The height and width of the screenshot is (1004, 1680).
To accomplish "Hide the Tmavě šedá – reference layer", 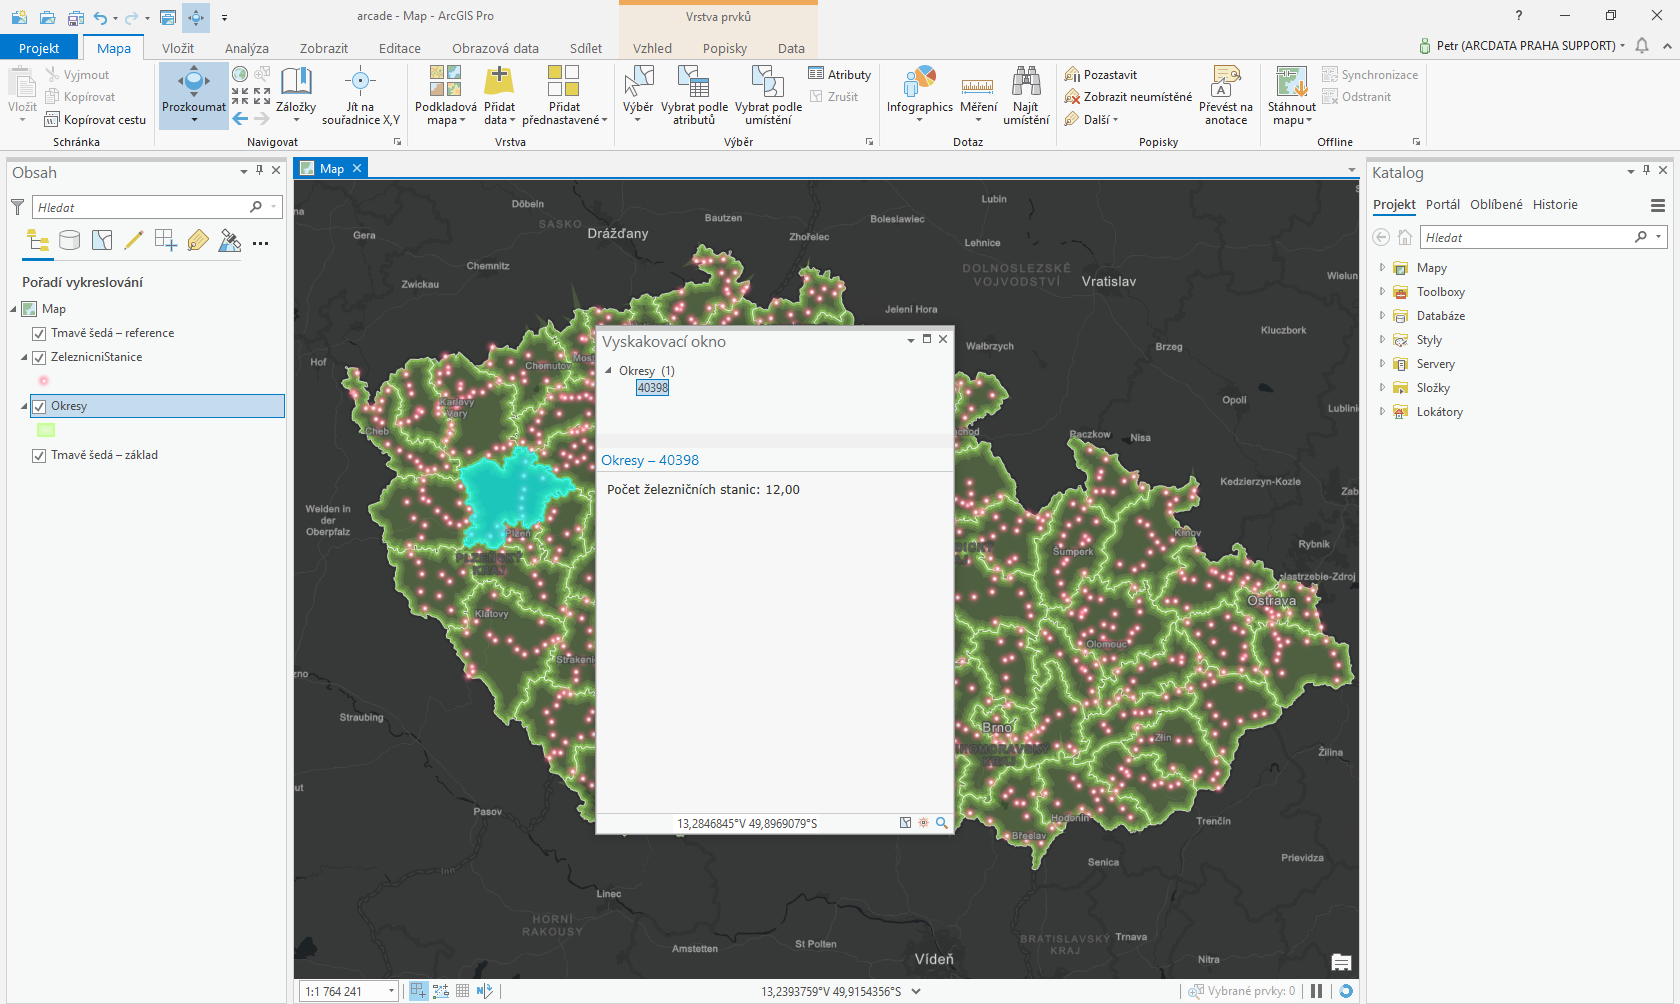I will [x=38, y=333].
